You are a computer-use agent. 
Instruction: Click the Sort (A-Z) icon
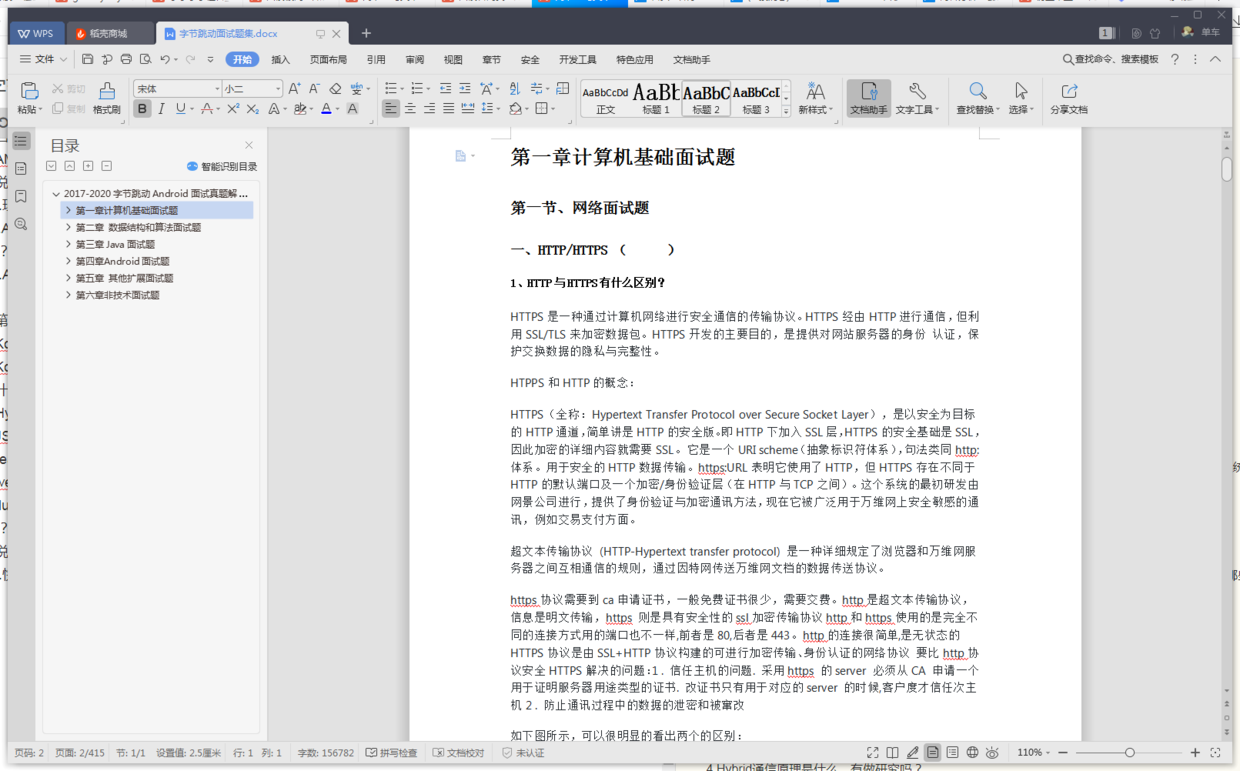pyautogui.click(x=514, y=89)
